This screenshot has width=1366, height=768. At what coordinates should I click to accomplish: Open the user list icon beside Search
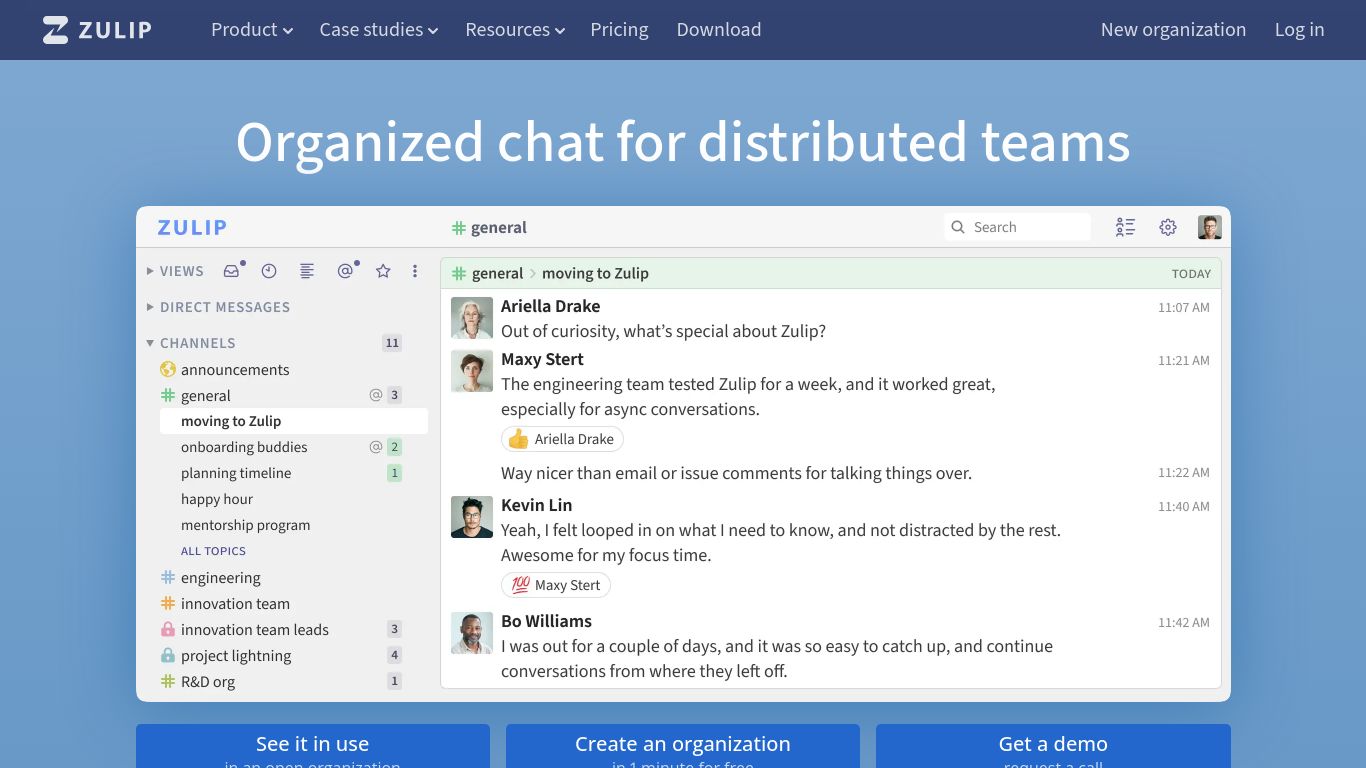pos(1126,227)
